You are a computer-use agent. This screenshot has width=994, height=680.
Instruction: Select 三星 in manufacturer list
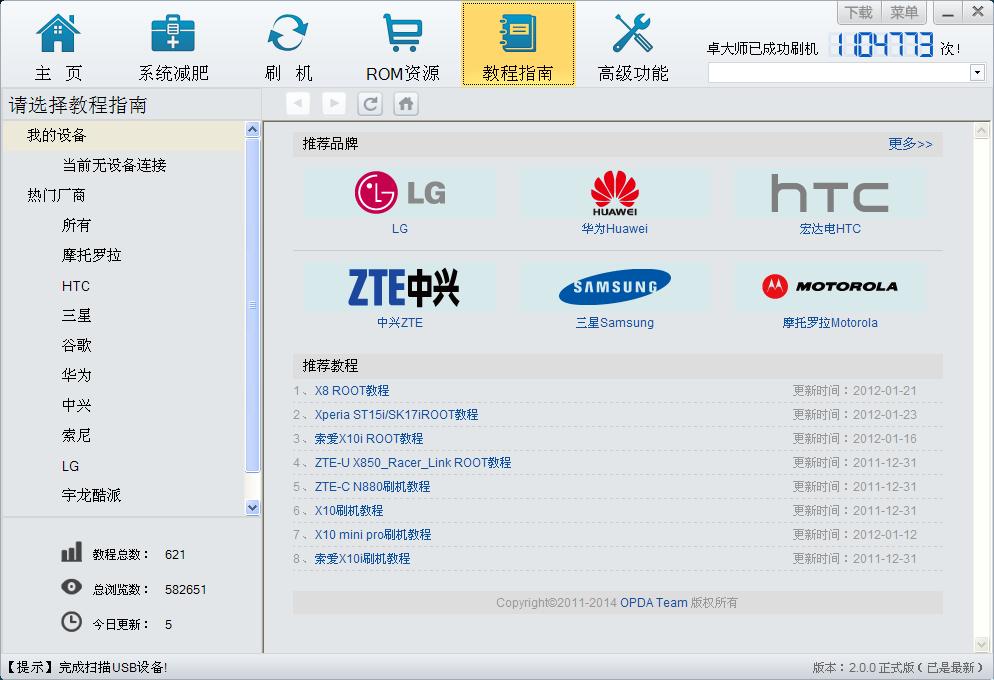(x=76, y=316)
